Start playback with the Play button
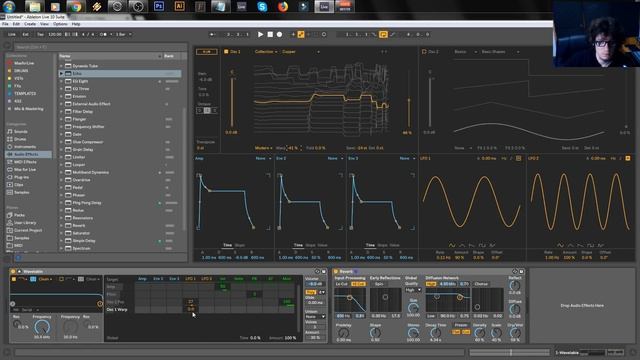The width and height of the screenshot is (640, 360). 260,35
